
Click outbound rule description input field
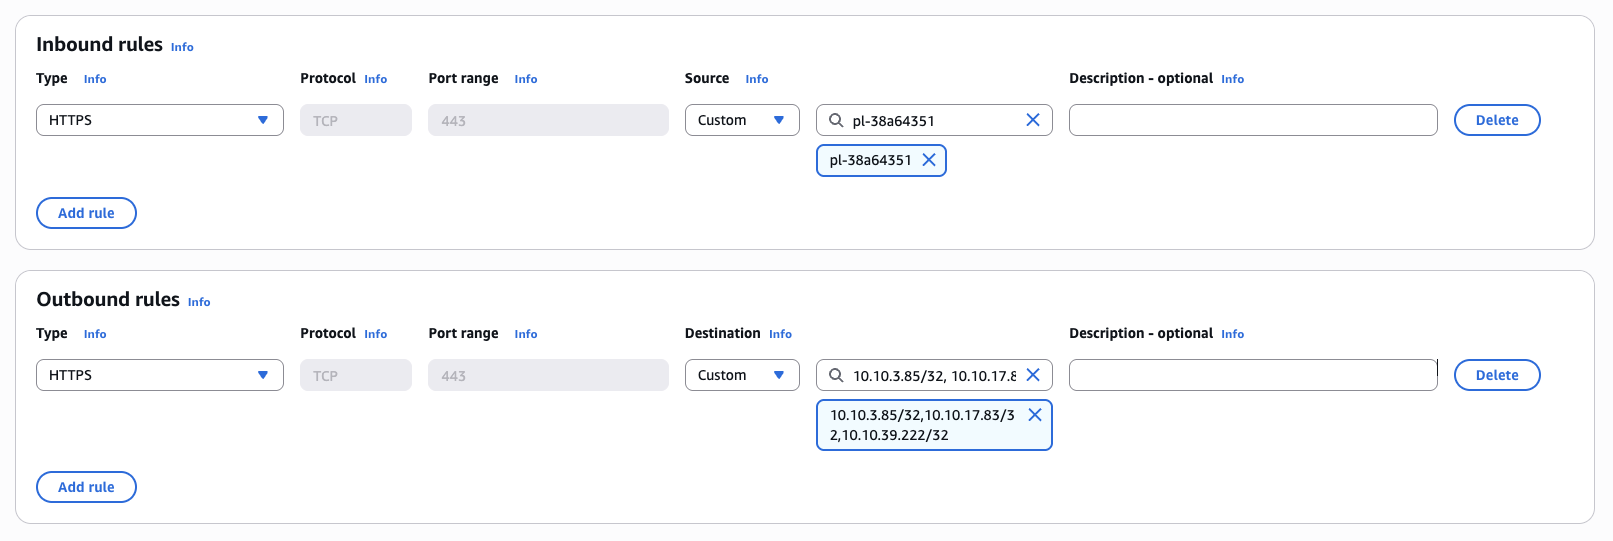pos(1252,375)
